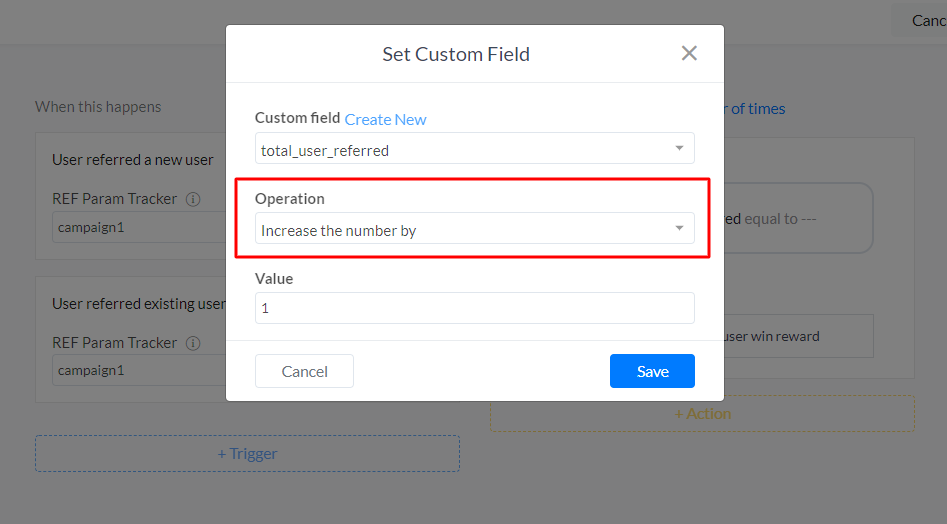Expand the Operation dropdown arrow
The height and width of the screenshot is (524, 947).
click(x=679, y=229)
